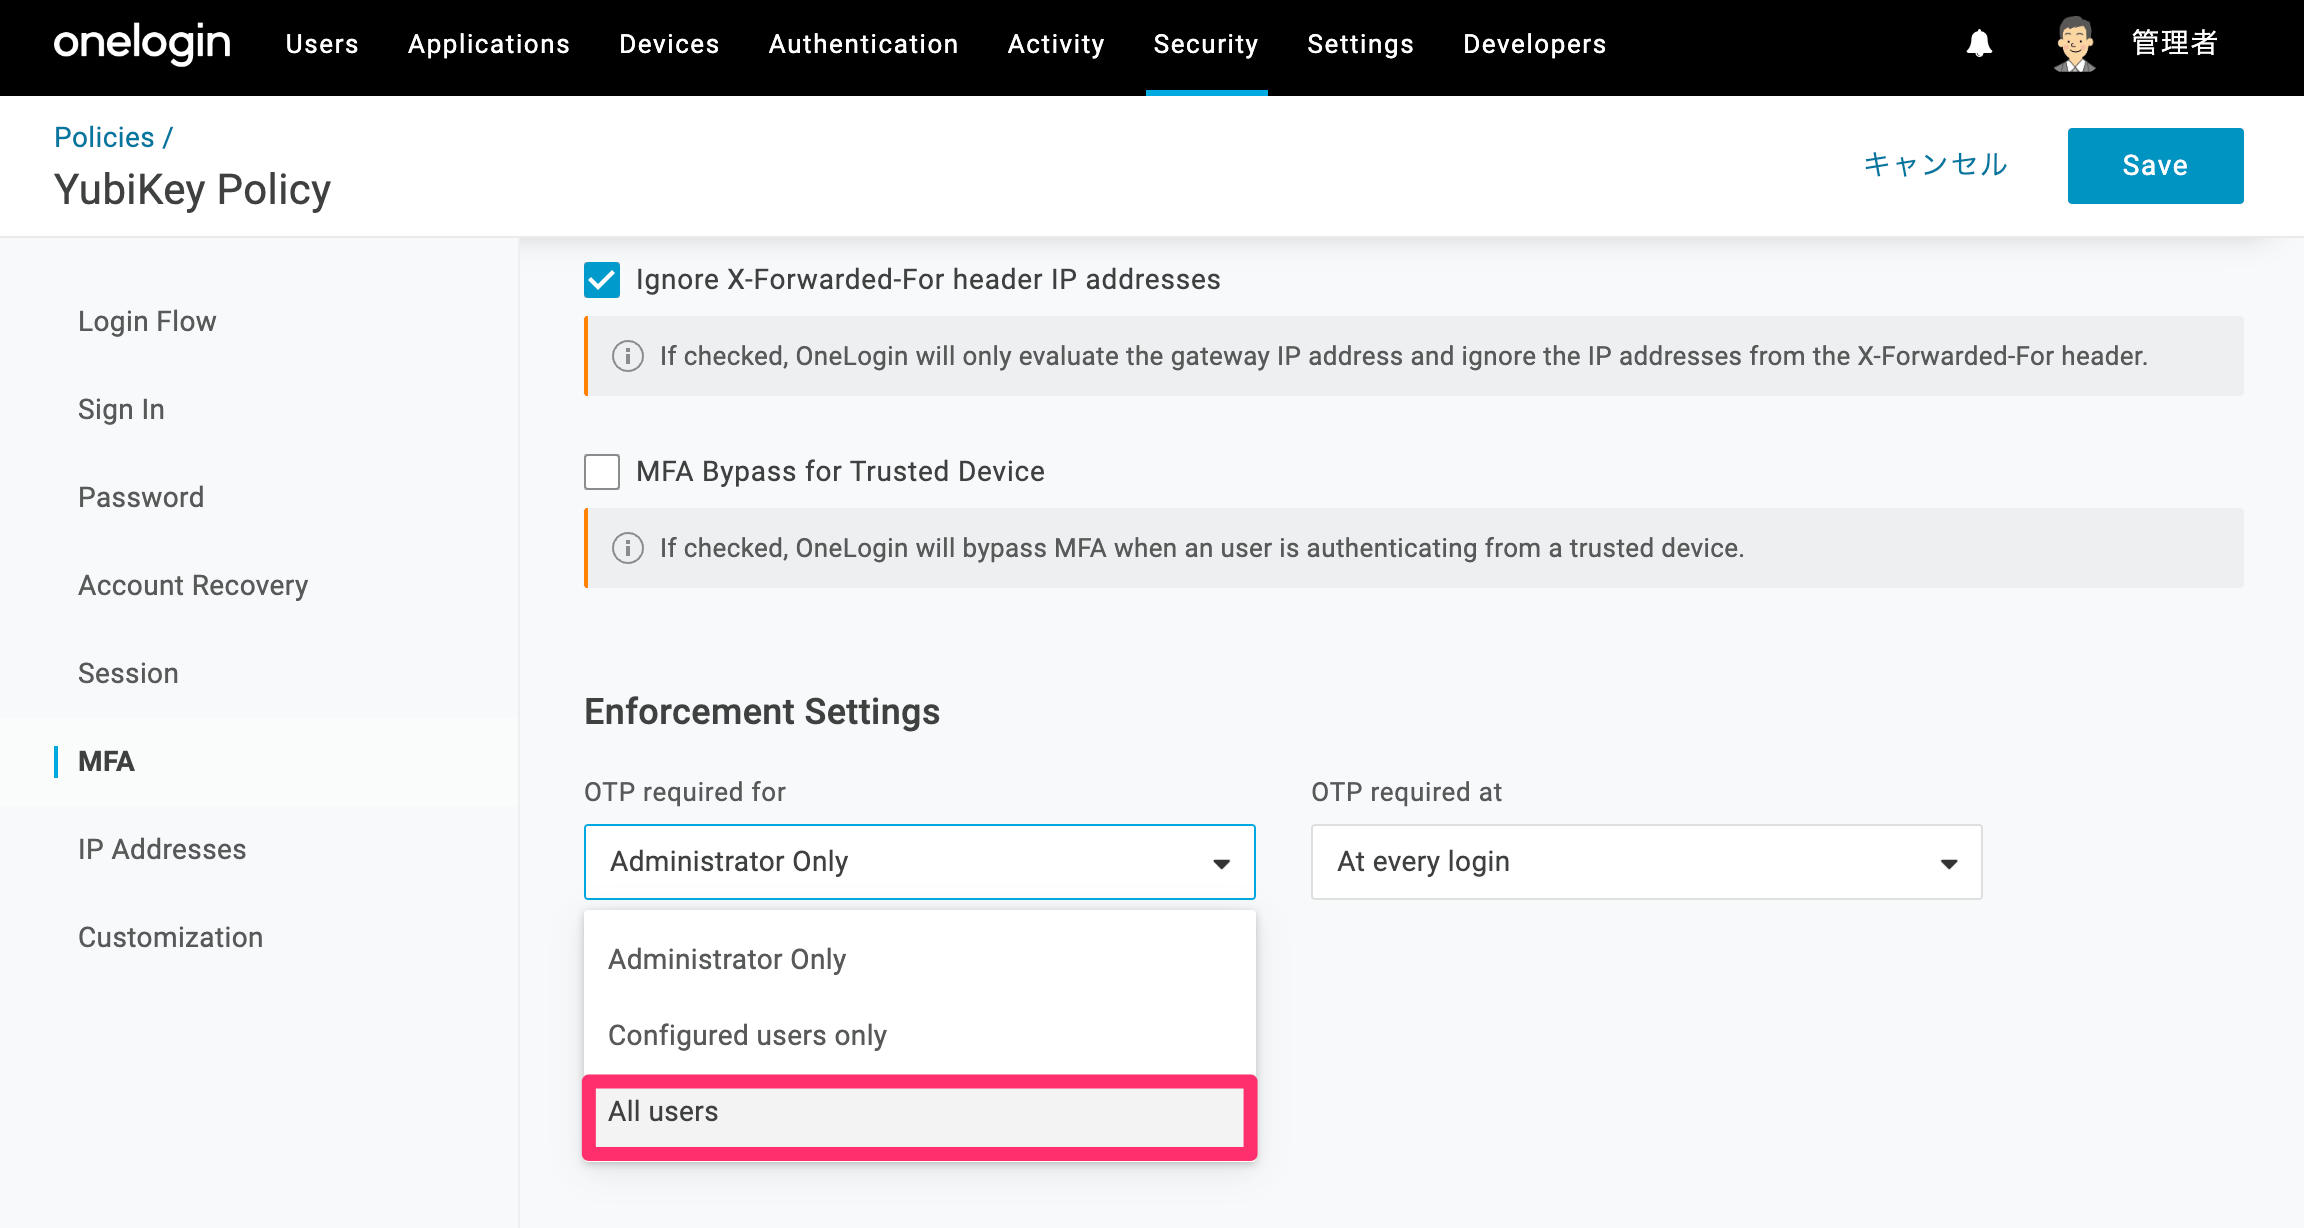Open the Activity menu
The height and width of the screenshot is (1228, 2304).
tap(1056, 44)
